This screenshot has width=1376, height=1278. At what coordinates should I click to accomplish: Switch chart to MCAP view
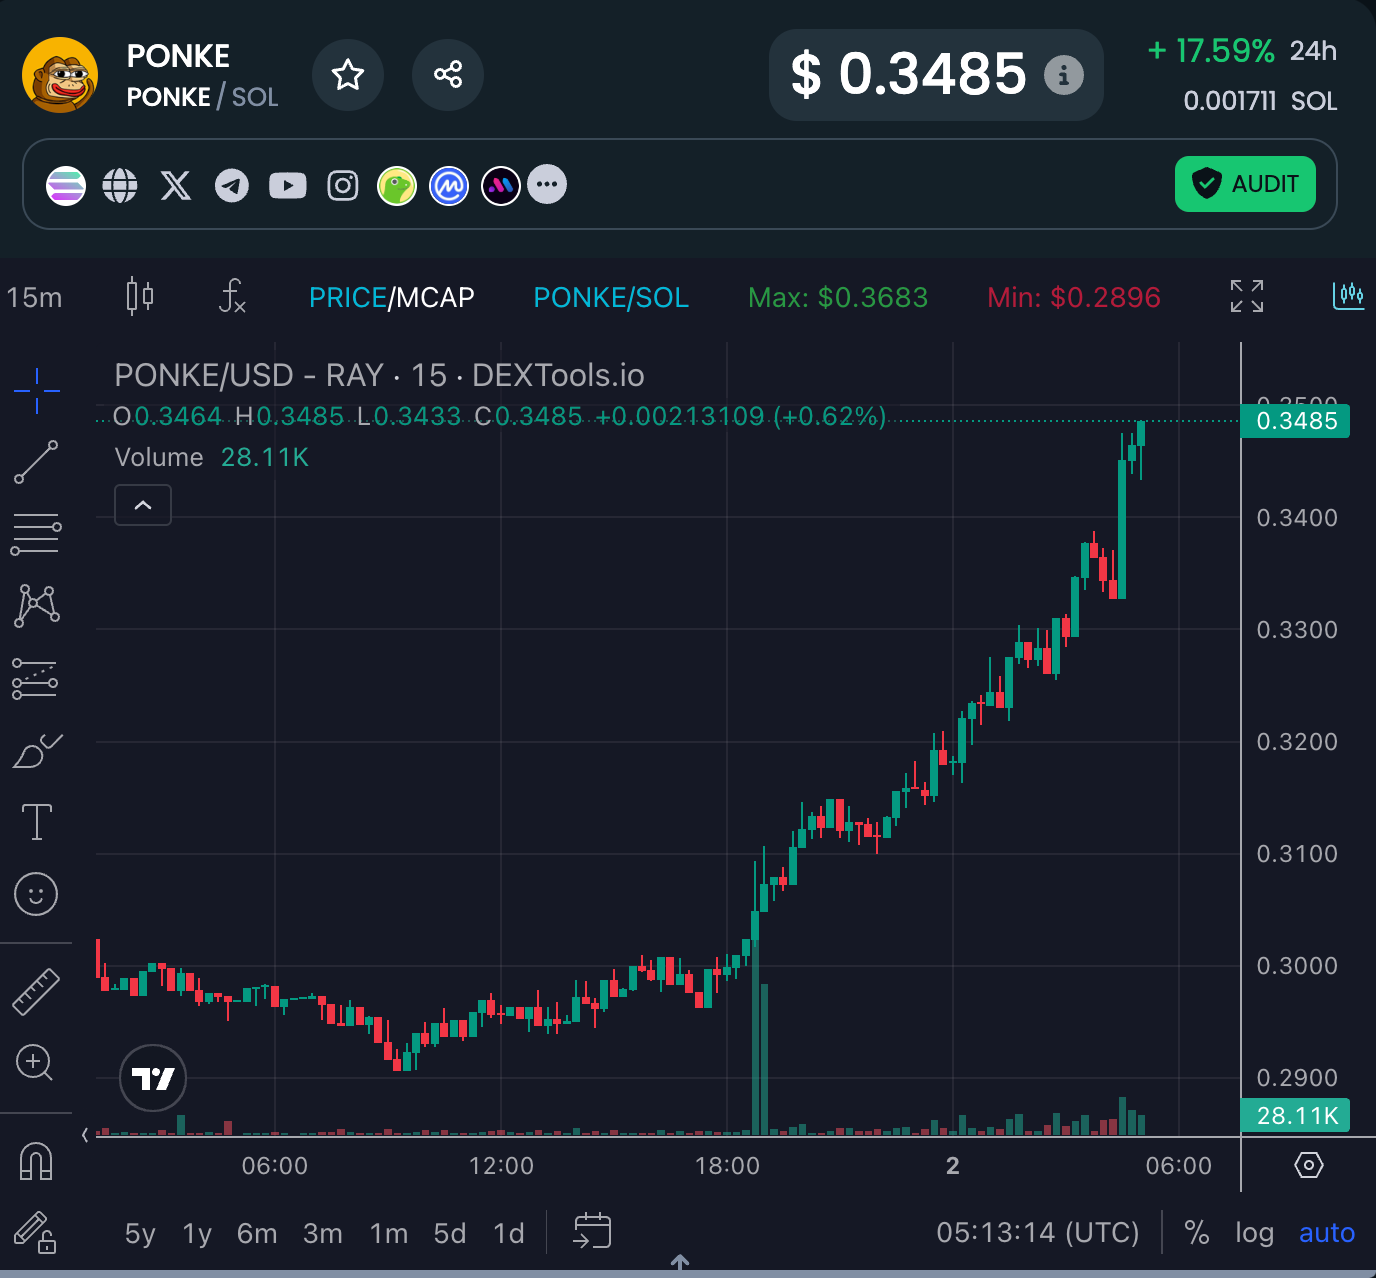[x=436, y=298]
